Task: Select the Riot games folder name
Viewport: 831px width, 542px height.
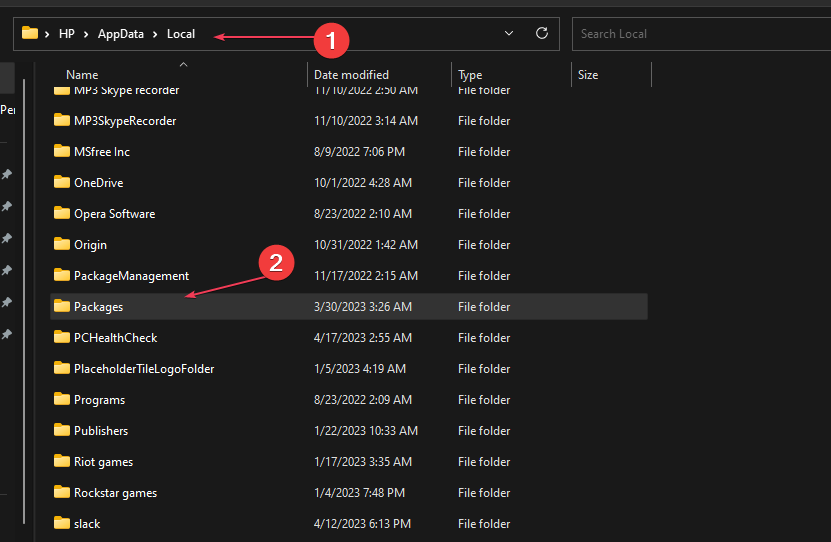Action: [x=103, y=462]
